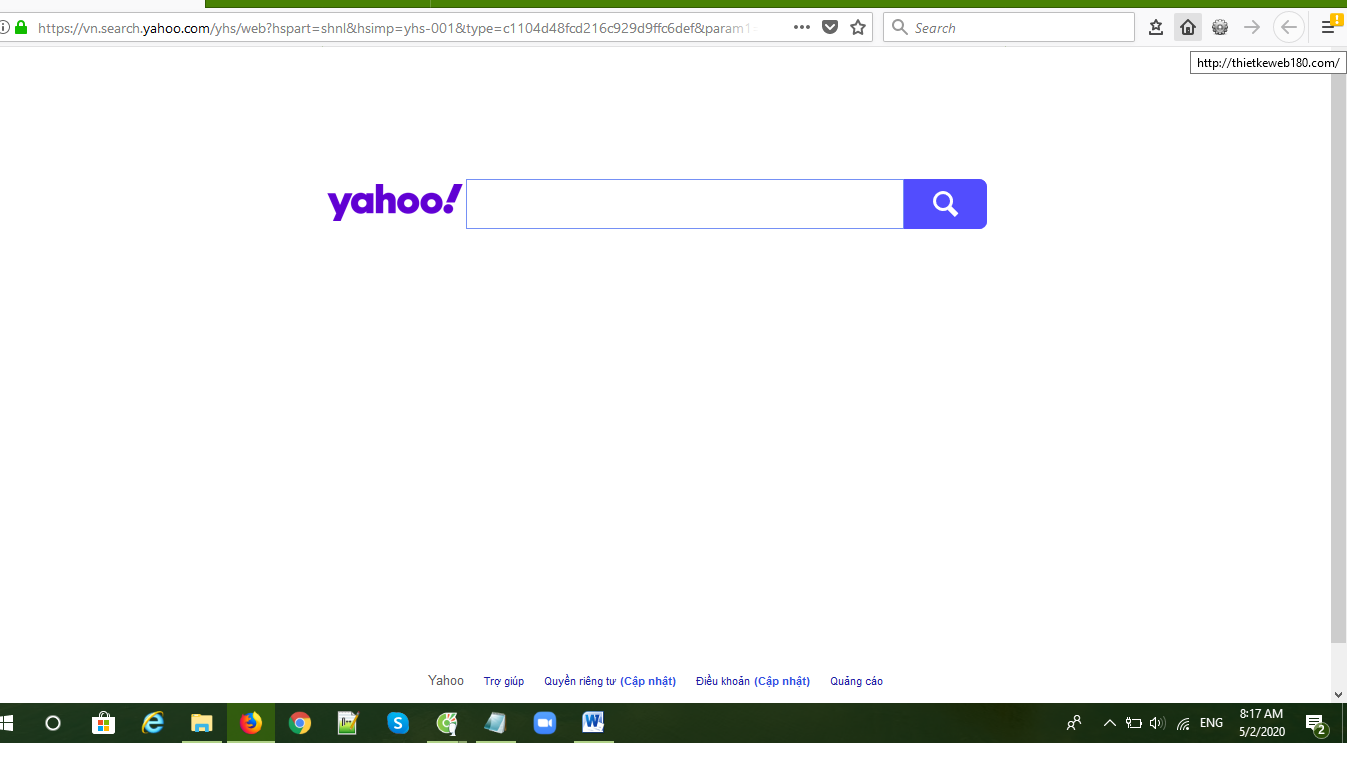The image size is (1366, 768).
Task: Open the Firefox hamburger menu
Action: 1328,28
